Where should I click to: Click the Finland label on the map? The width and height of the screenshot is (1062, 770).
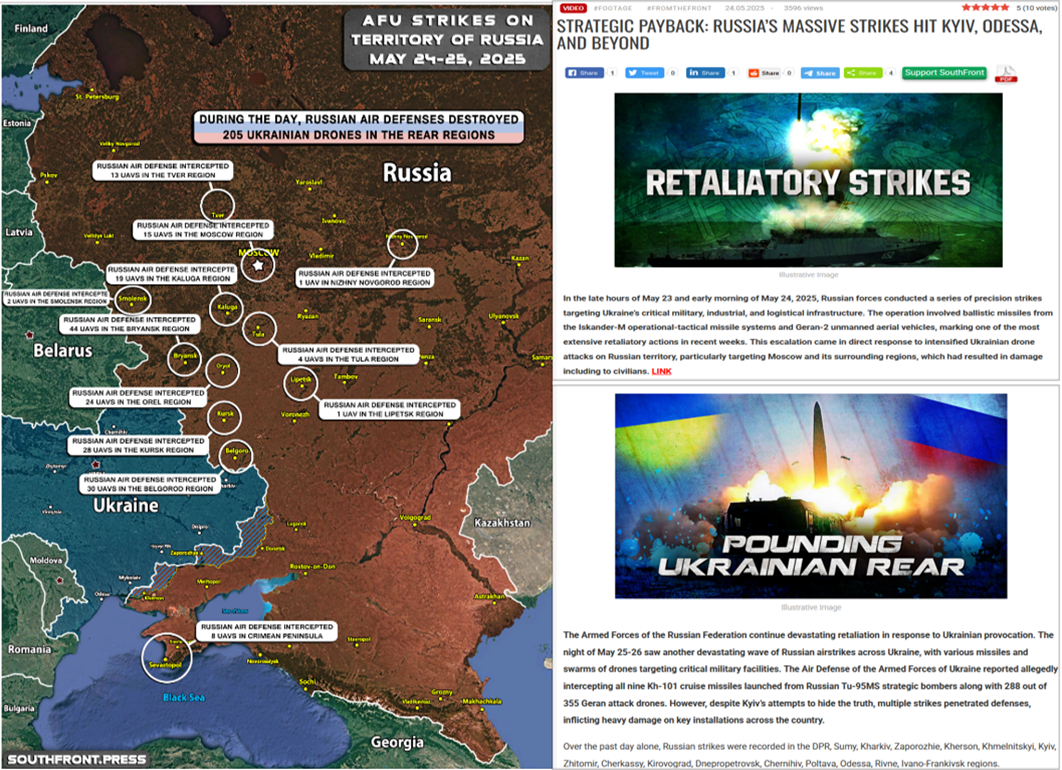point(31,28)
